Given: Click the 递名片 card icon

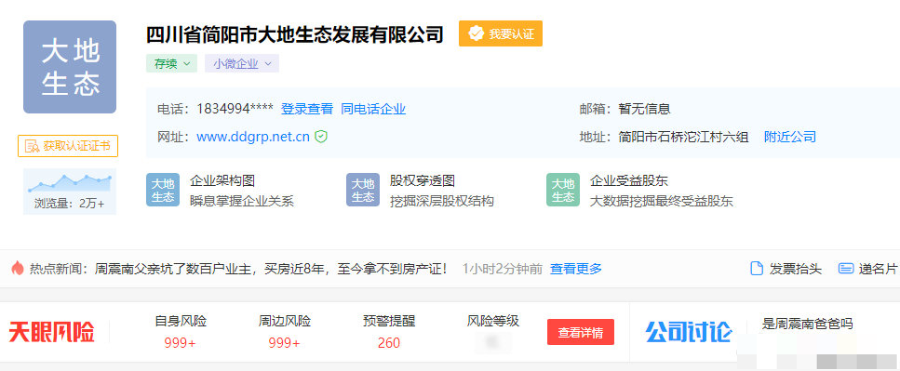Looking at the screenshot, I should point(846,268).
